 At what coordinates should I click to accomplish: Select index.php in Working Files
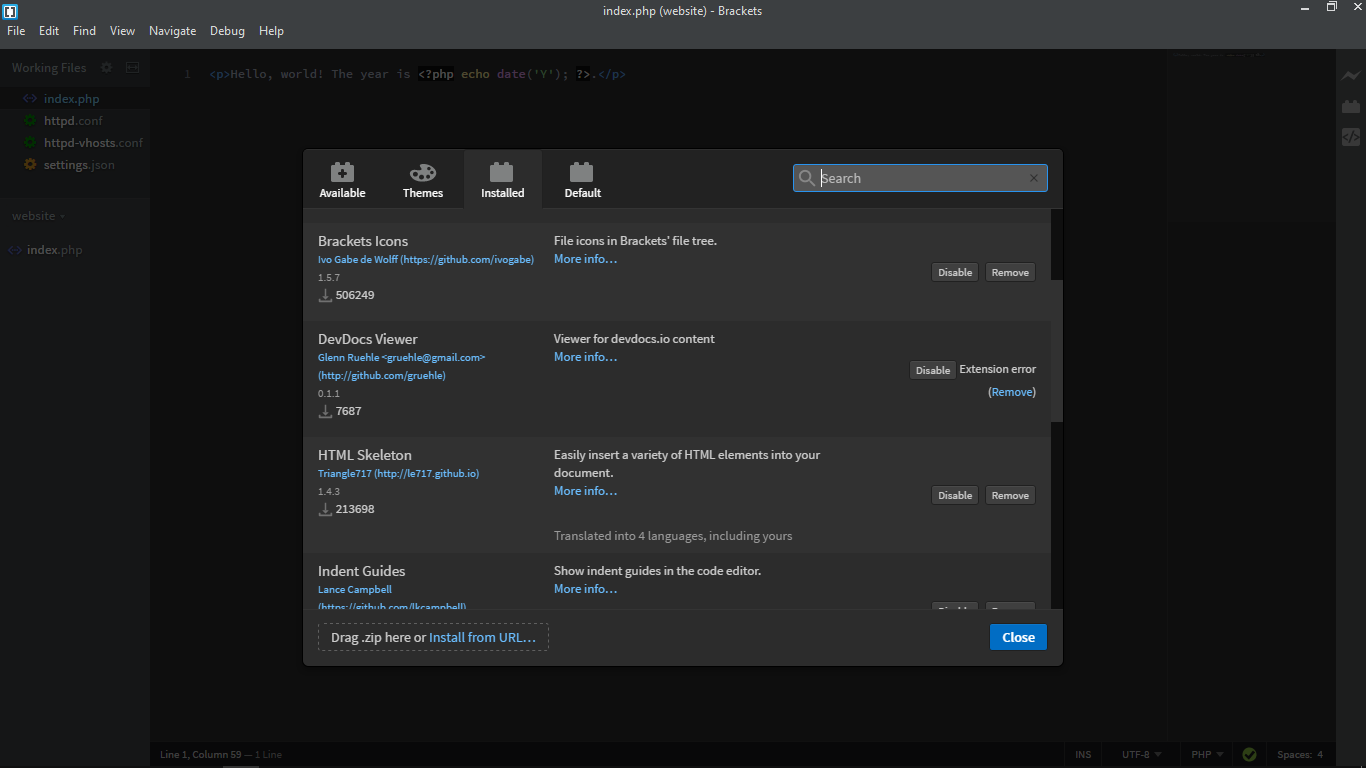tap(71, 99)
